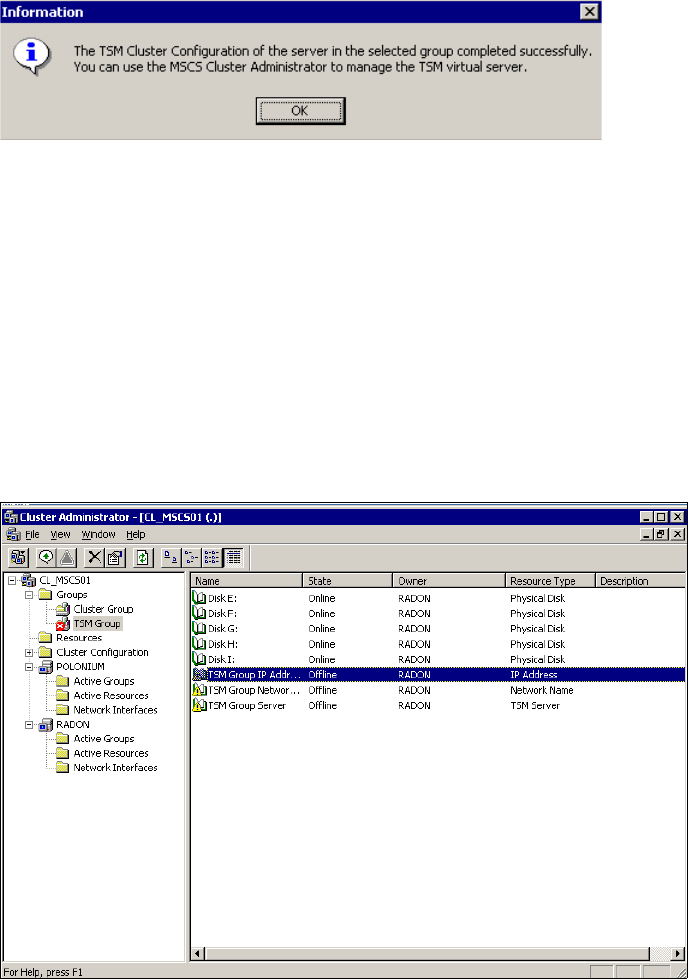Image resolution: width=688 pixels, height=979 pixels.
Task: Click the TSM Group failed-state icon in tree
Action: [62, 624]
